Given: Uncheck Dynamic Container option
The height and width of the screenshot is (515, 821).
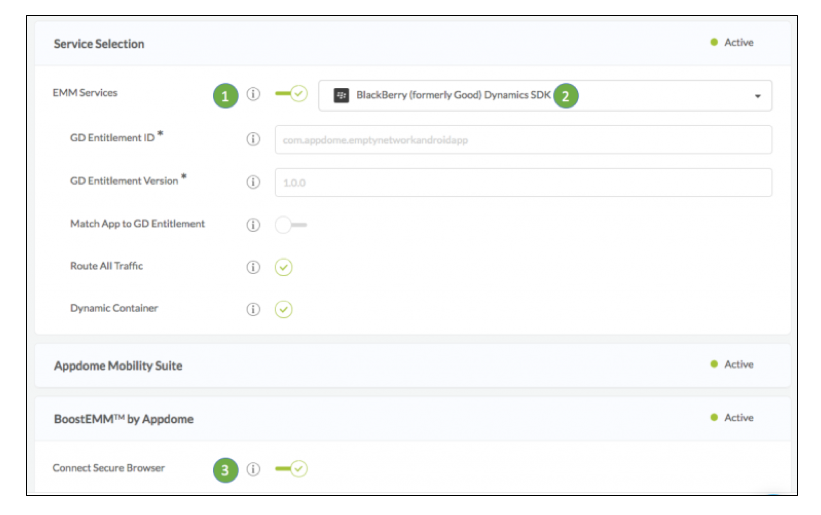Looking at the screenshot, I should 283,309.
